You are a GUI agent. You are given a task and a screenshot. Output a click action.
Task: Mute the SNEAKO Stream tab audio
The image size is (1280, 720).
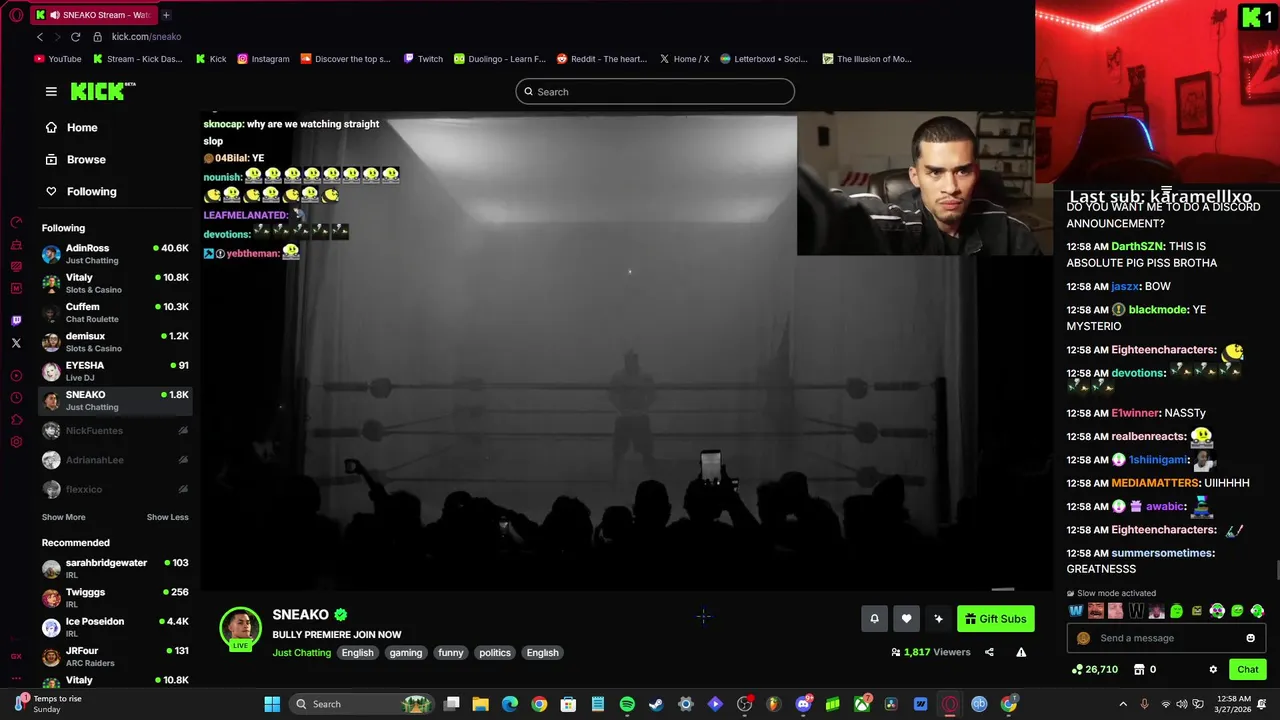pos(54,15)
